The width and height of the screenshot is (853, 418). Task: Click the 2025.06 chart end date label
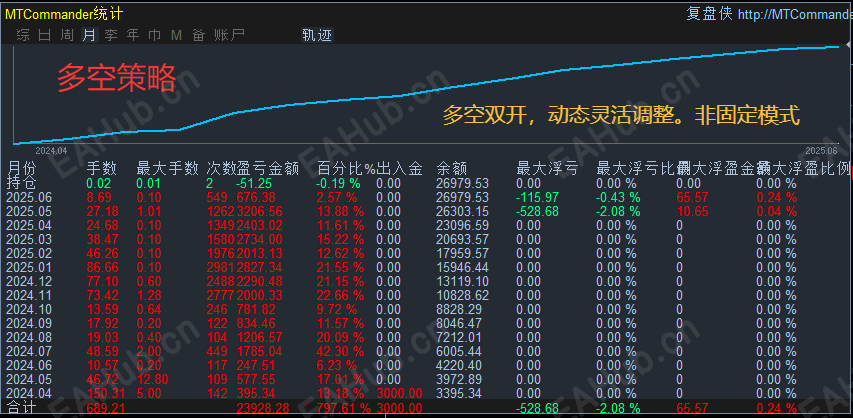point(821,150)
